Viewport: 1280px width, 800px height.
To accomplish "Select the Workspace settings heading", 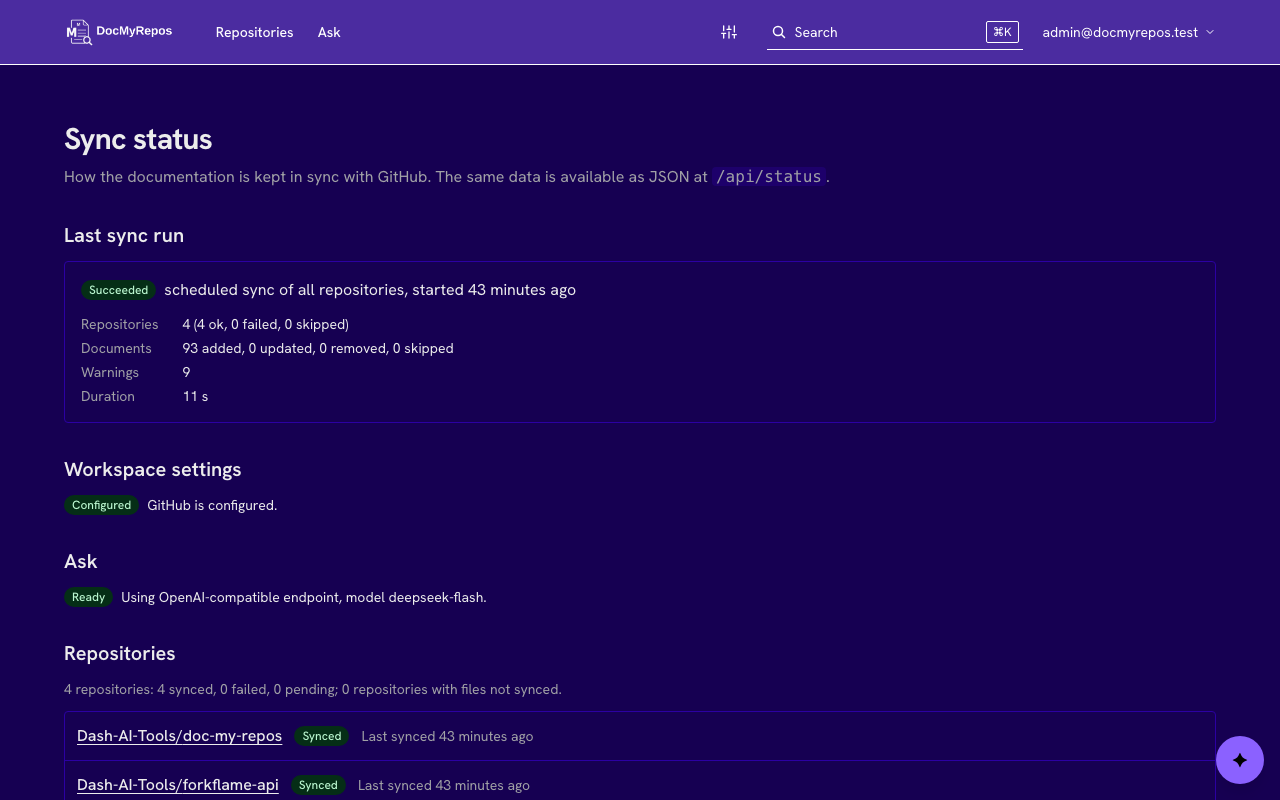I will coord(153,470).
